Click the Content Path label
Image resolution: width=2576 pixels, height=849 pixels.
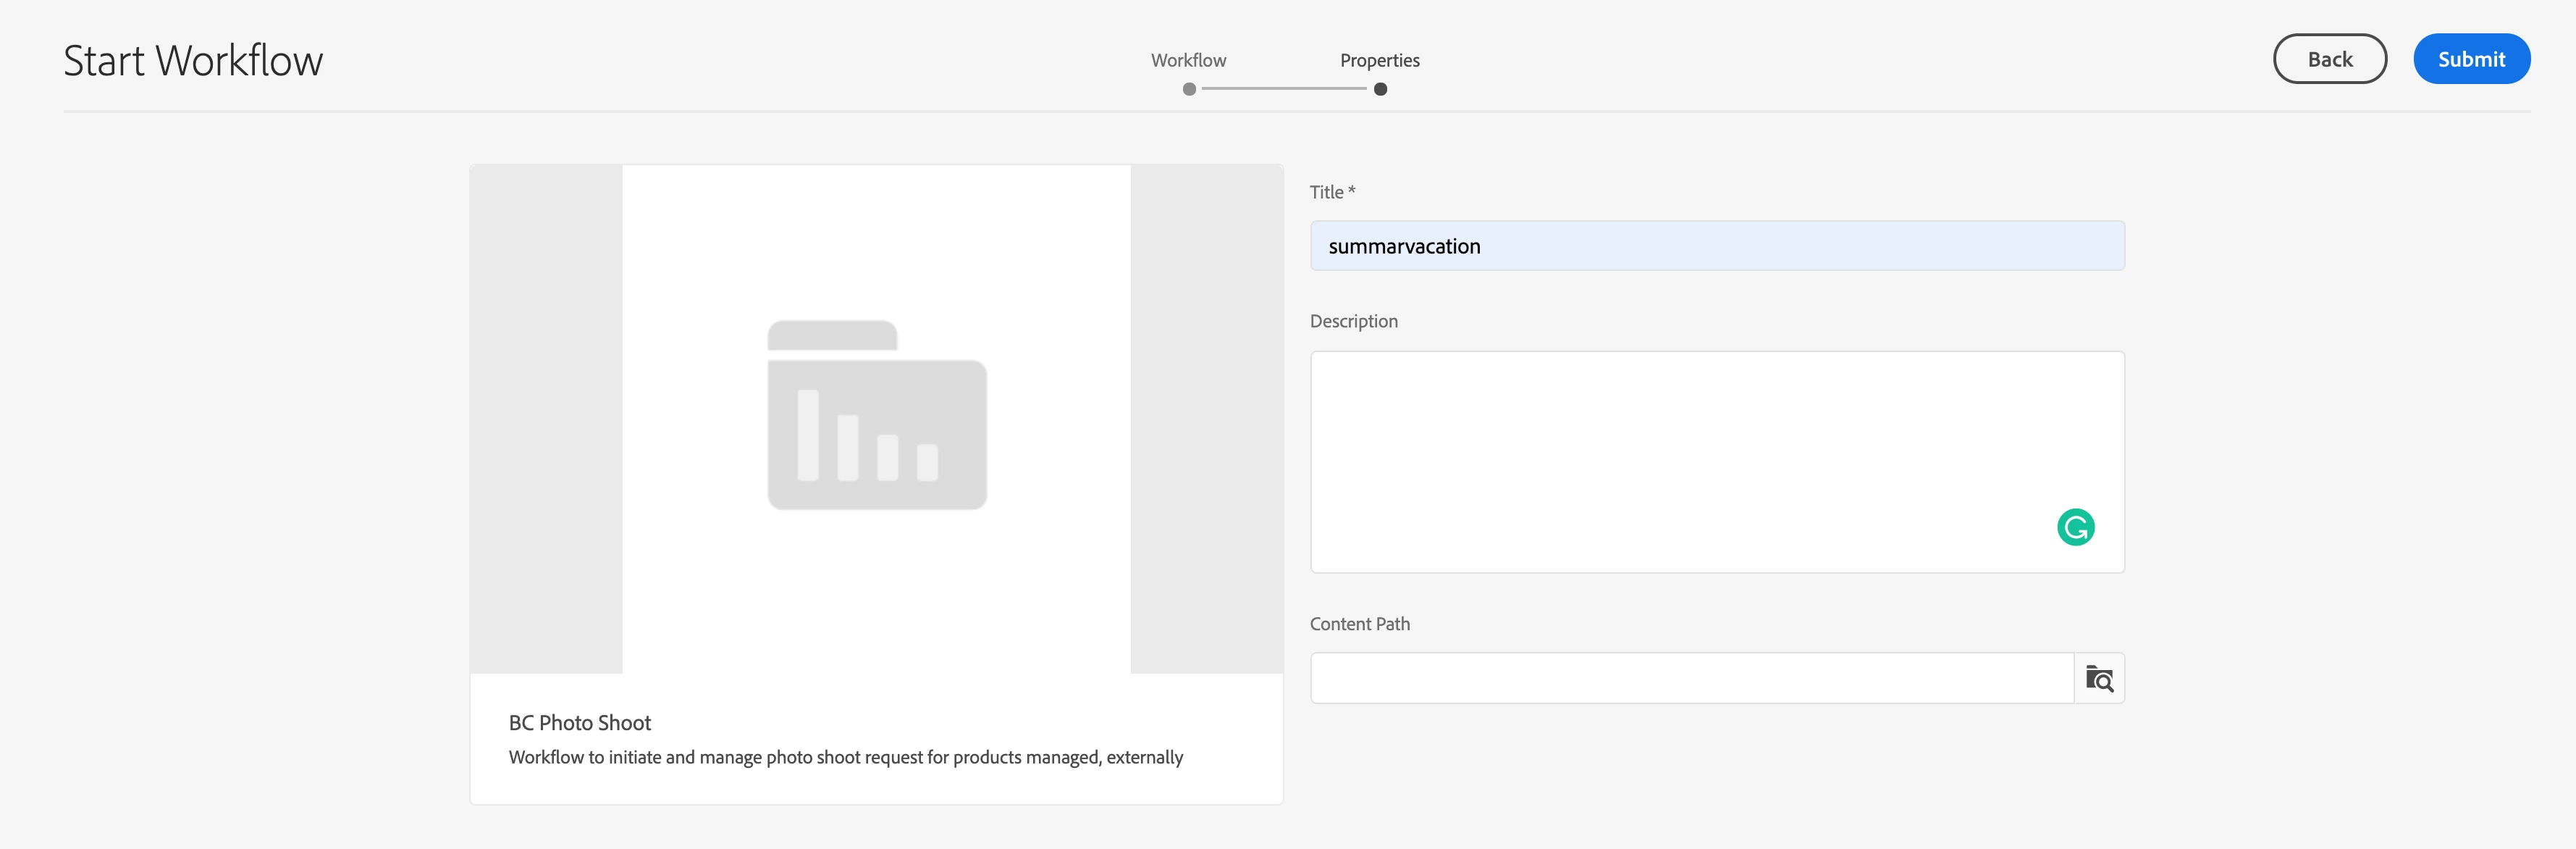tap(1359, 624)
